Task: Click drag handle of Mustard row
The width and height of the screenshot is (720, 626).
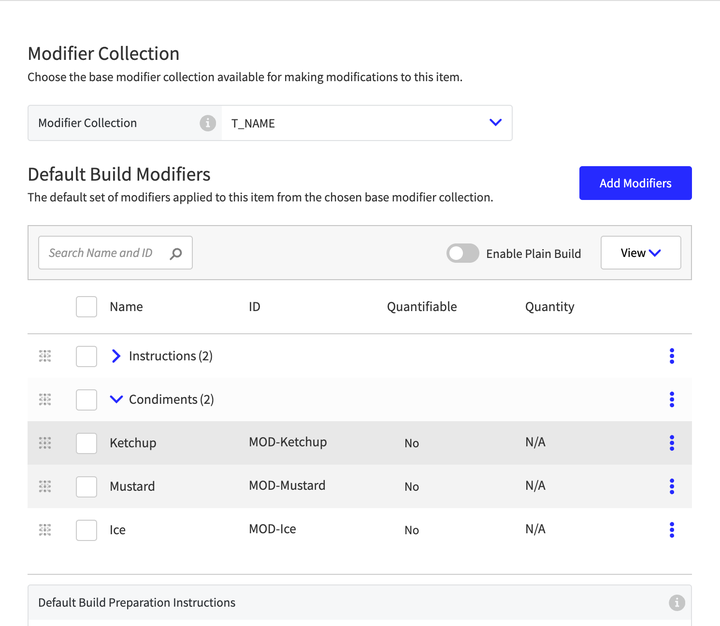Action: (45, 486)
